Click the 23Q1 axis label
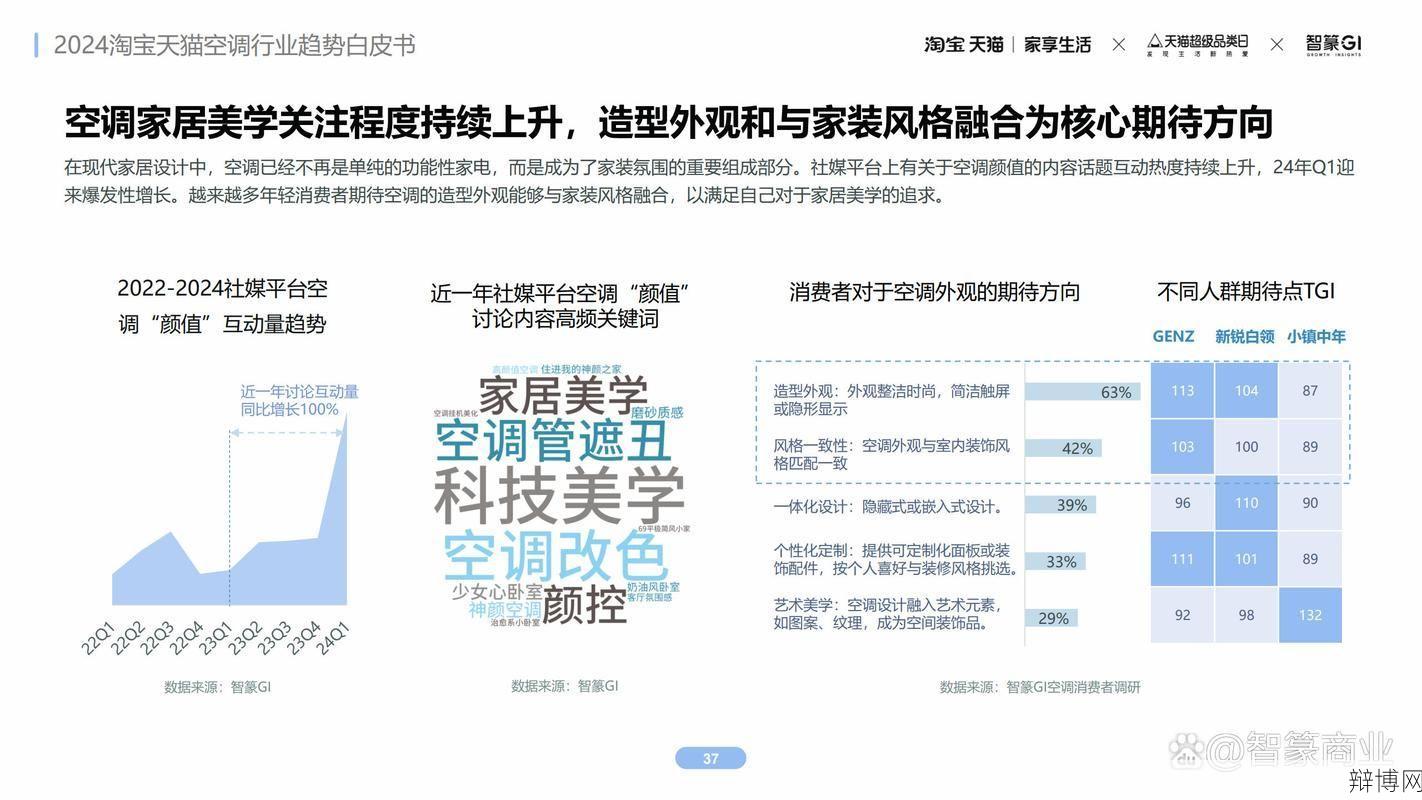 tap(216, 637)
